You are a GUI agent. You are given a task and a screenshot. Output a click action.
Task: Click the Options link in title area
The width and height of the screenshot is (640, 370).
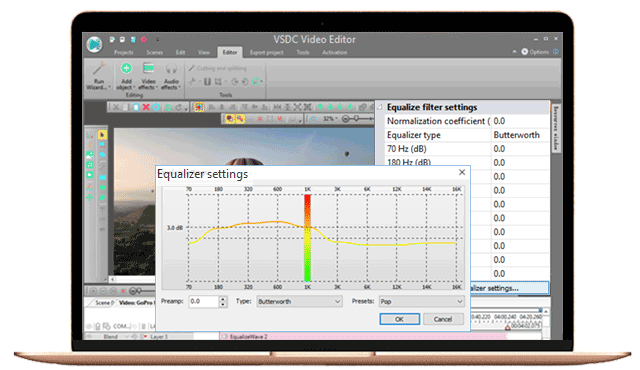pos(539,52)
